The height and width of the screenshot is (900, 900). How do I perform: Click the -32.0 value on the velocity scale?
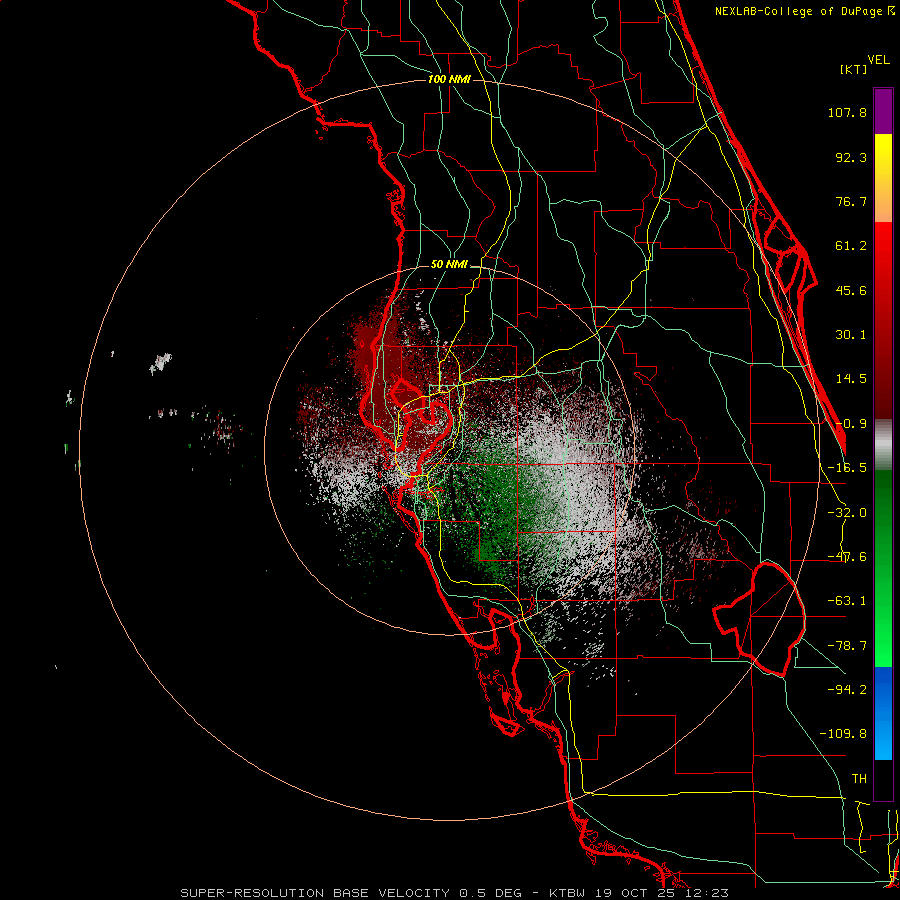(x=847, y=513)
